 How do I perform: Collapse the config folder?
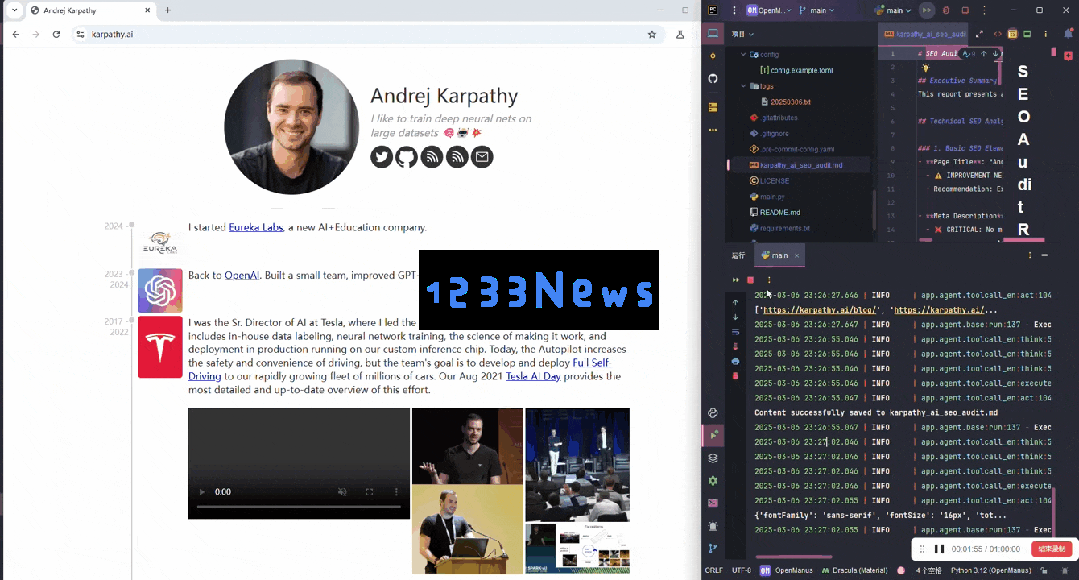[743, 54]
